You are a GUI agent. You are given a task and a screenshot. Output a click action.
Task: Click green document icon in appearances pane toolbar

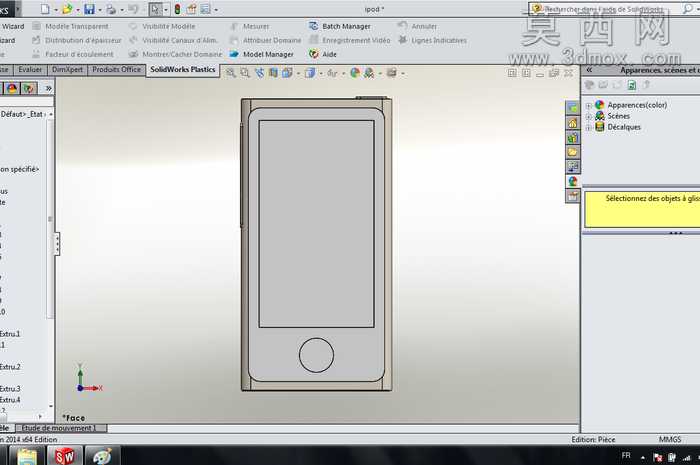(x=632, y=85)
